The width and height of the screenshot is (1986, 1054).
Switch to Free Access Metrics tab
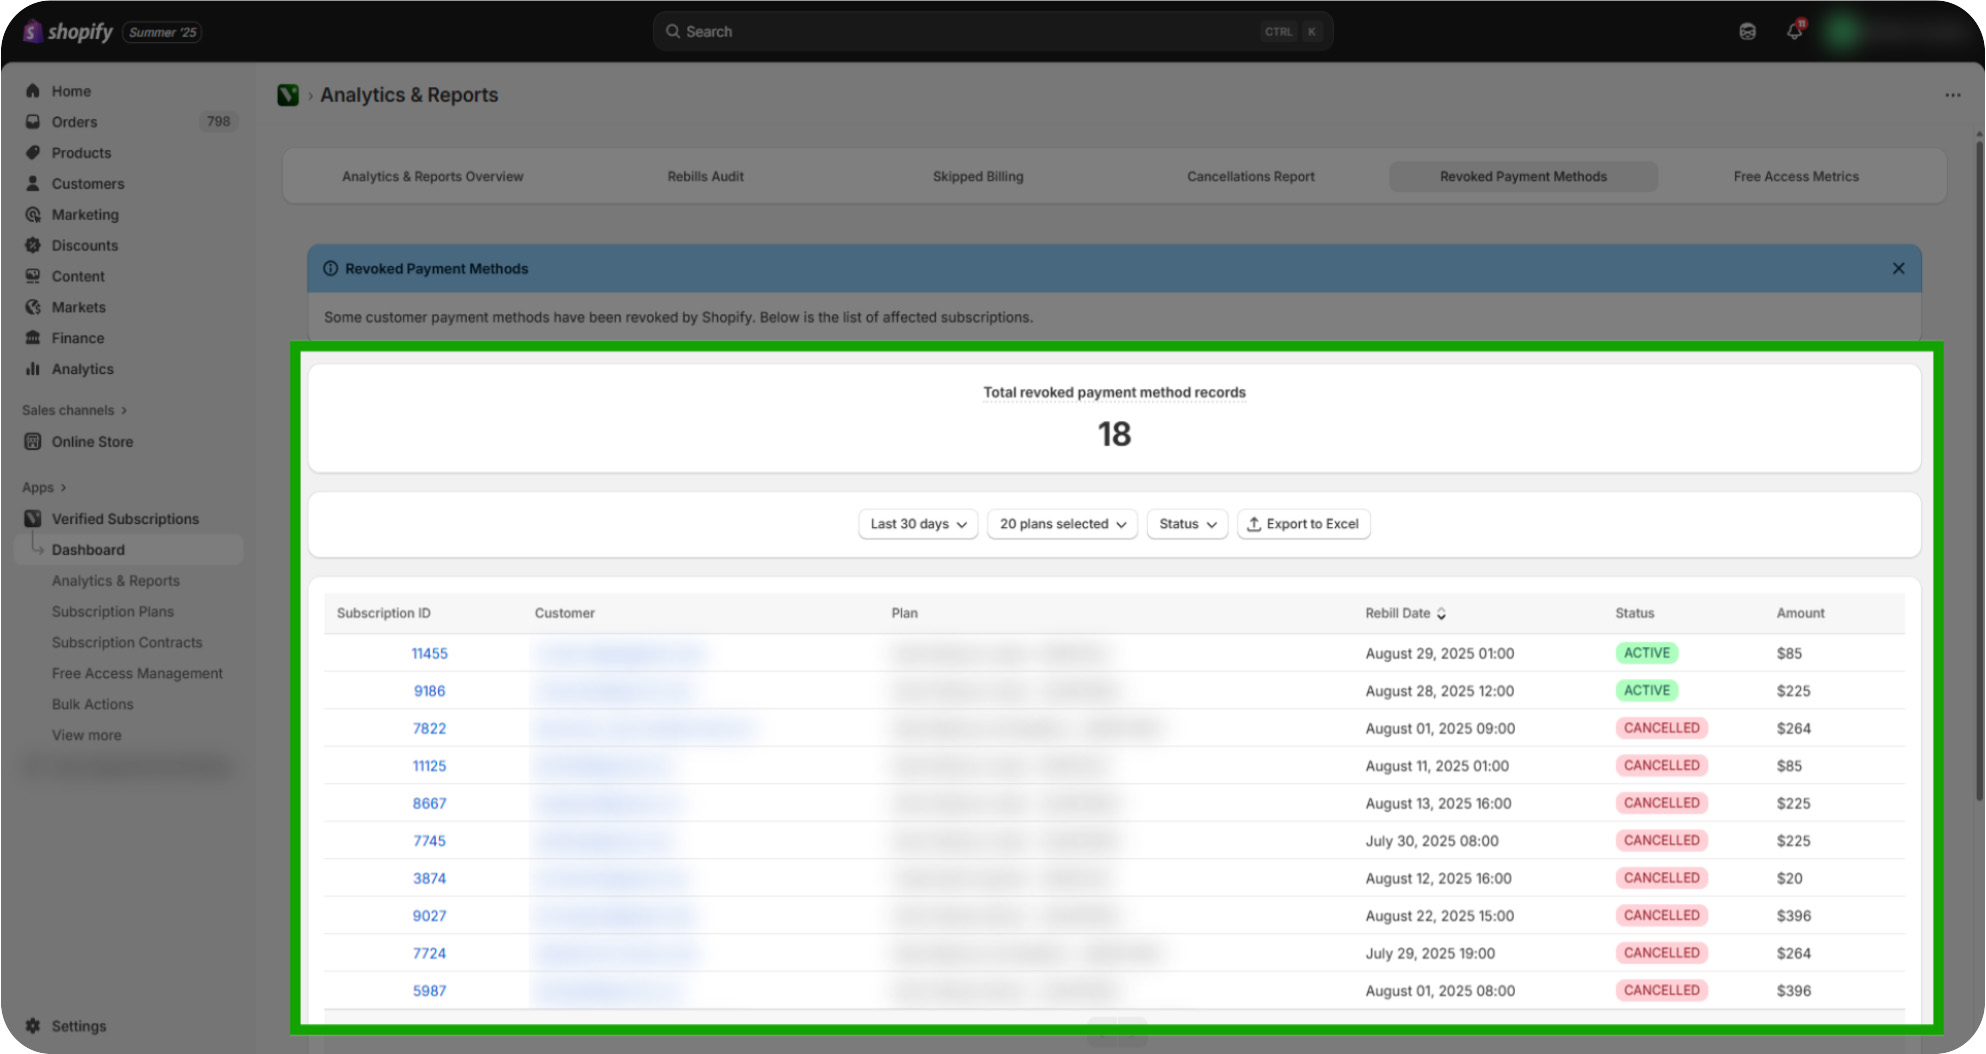(1796, 177)
